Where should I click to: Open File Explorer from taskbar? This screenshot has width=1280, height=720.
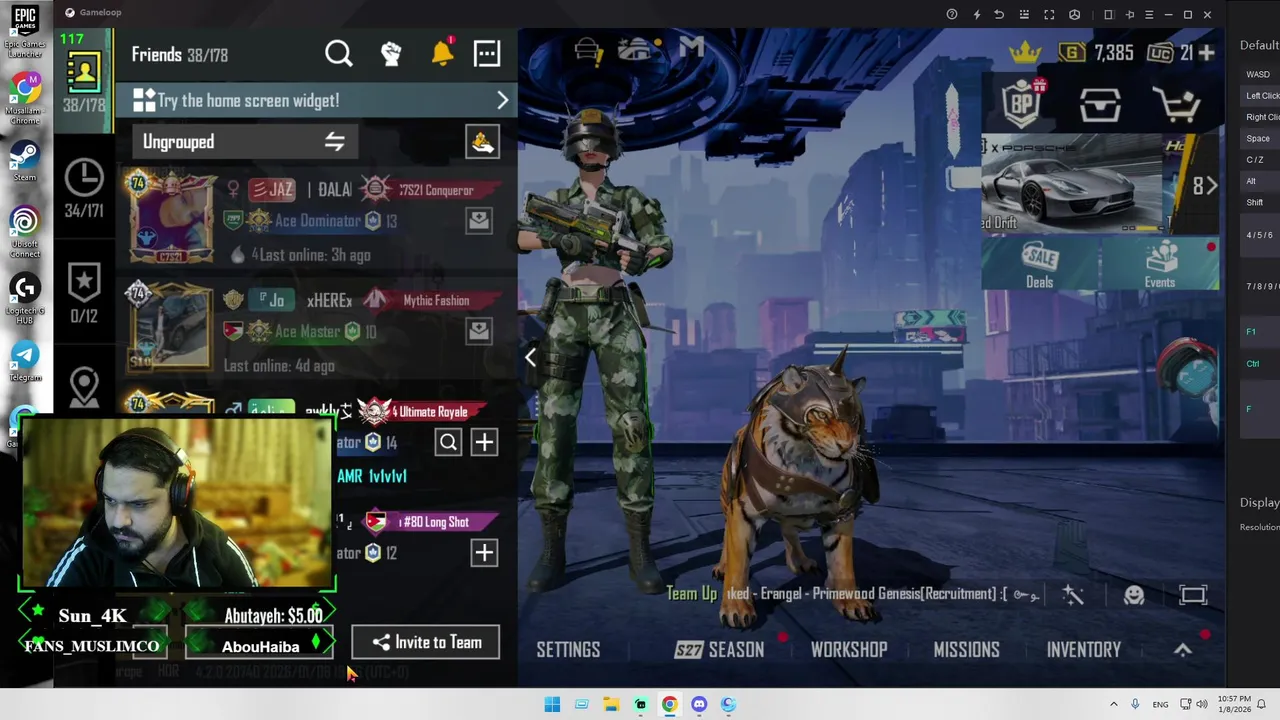(611, 704)
